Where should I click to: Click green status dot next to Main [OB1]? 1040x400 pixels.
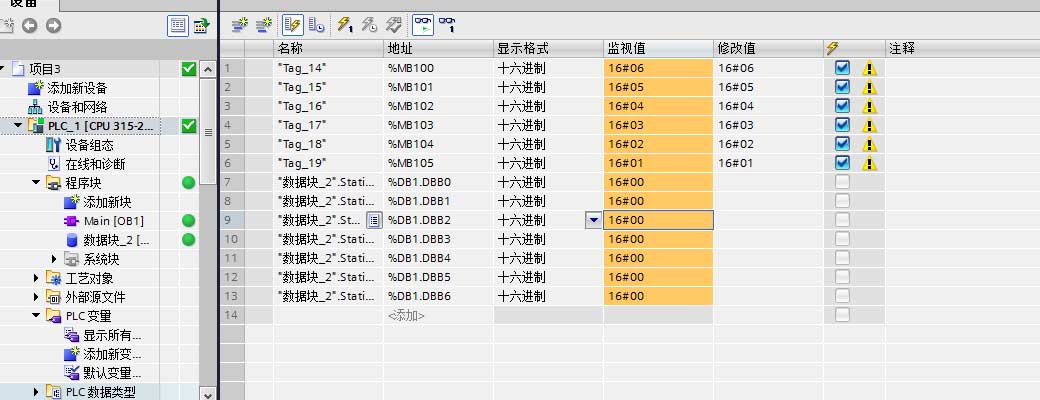189,221
